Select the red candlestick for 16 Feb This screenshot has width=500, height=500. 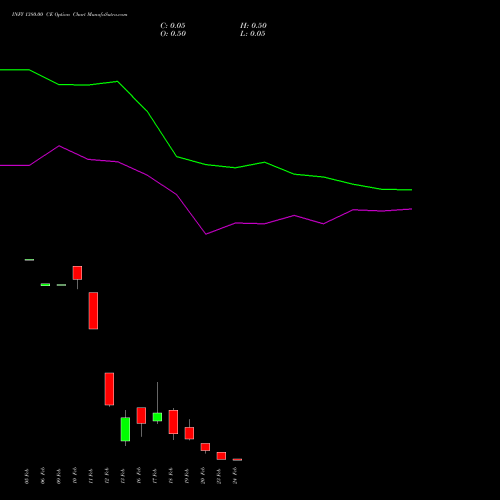(141, 416)
